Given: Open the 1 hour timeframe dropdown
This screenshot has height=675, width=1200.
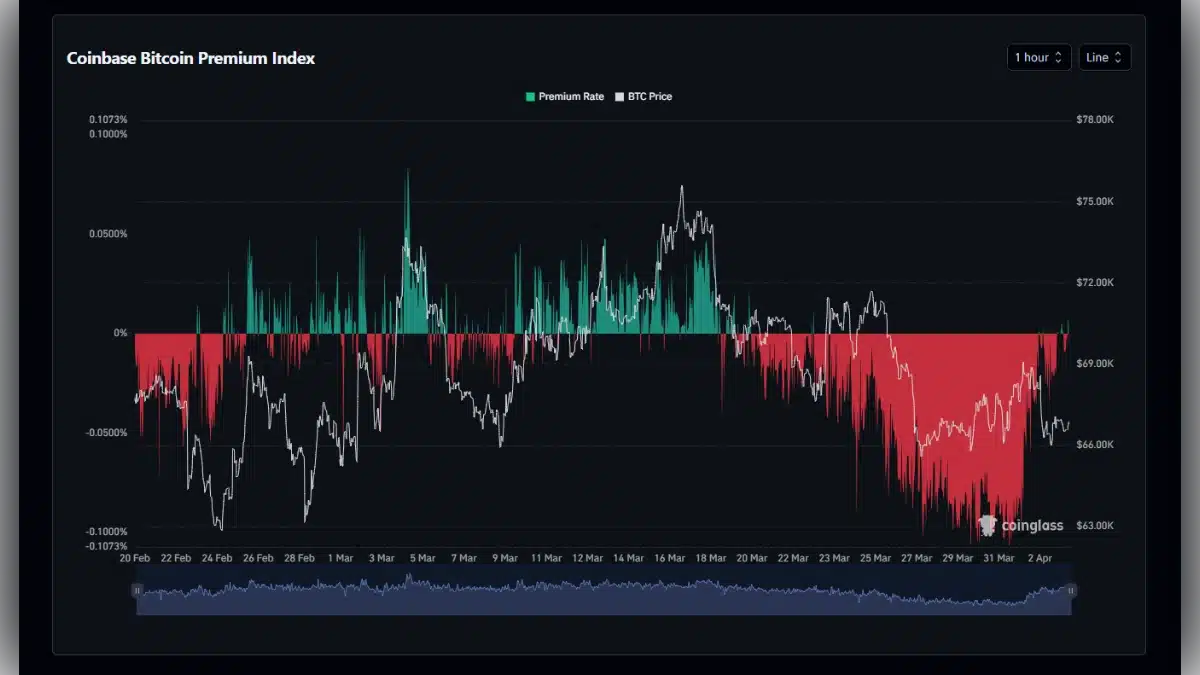Looking at the screenshot, I should (1038, 57).
